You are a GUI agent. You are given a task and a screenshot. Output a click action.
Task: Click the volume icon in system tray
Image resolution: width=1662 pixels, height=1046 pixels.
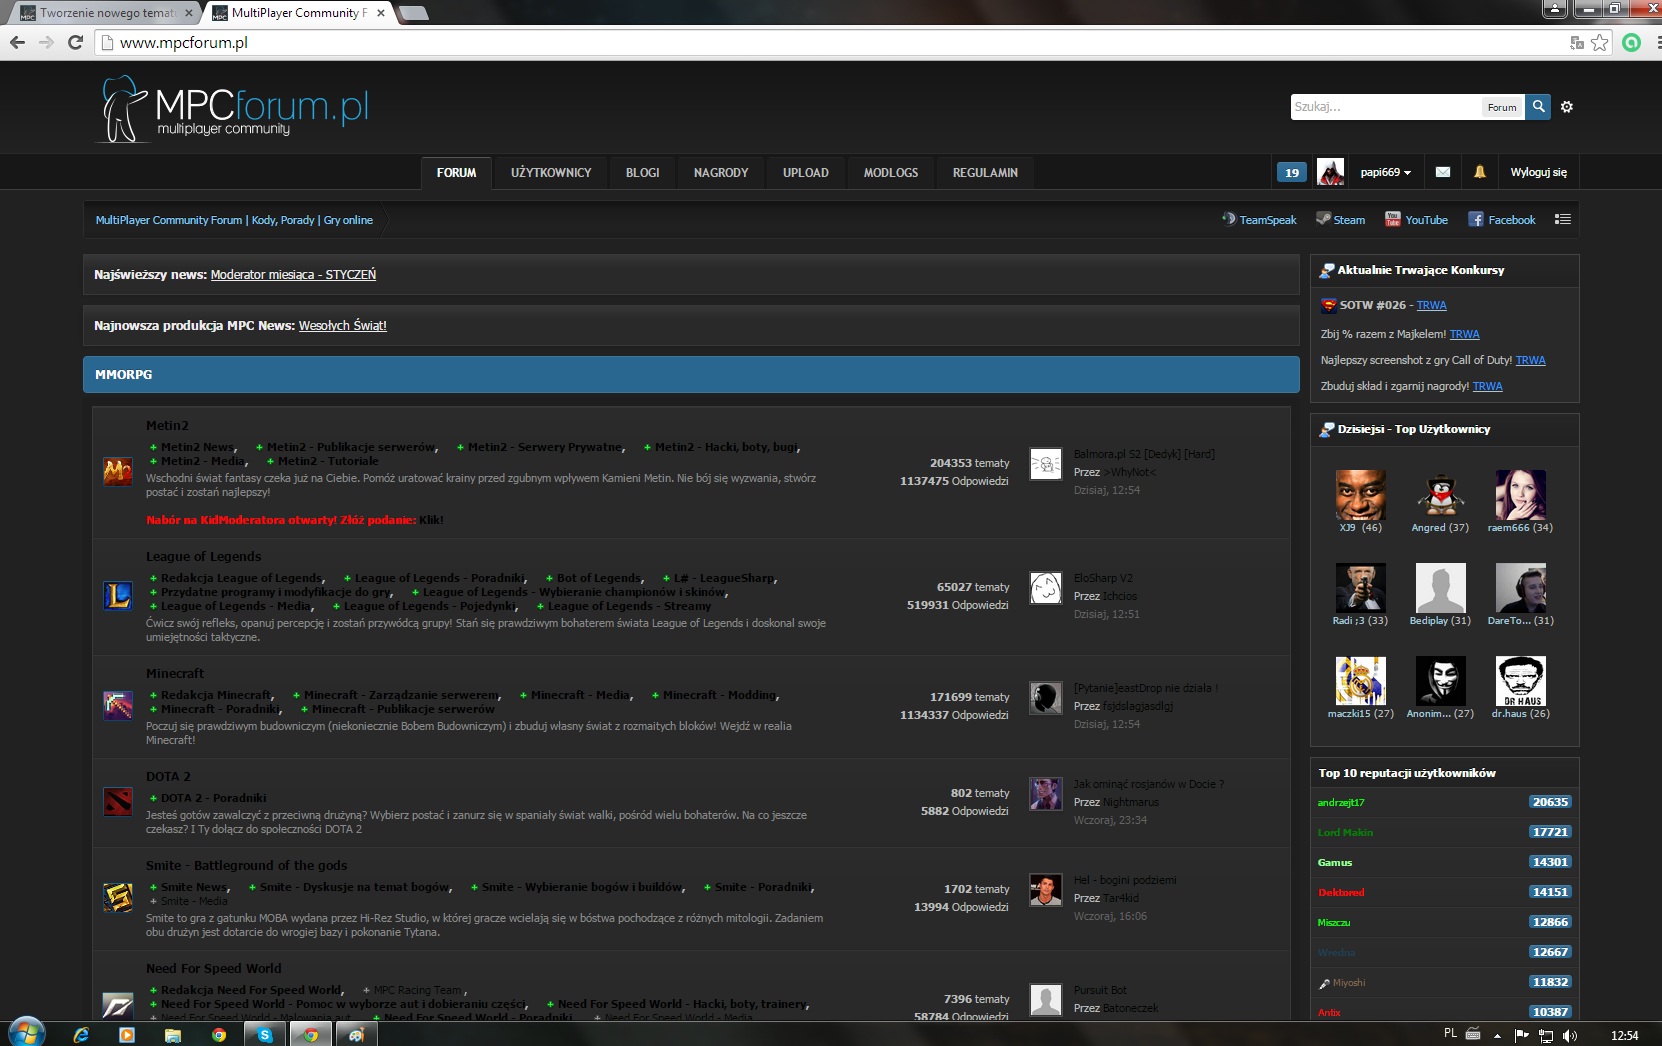coord(1570,1035)
